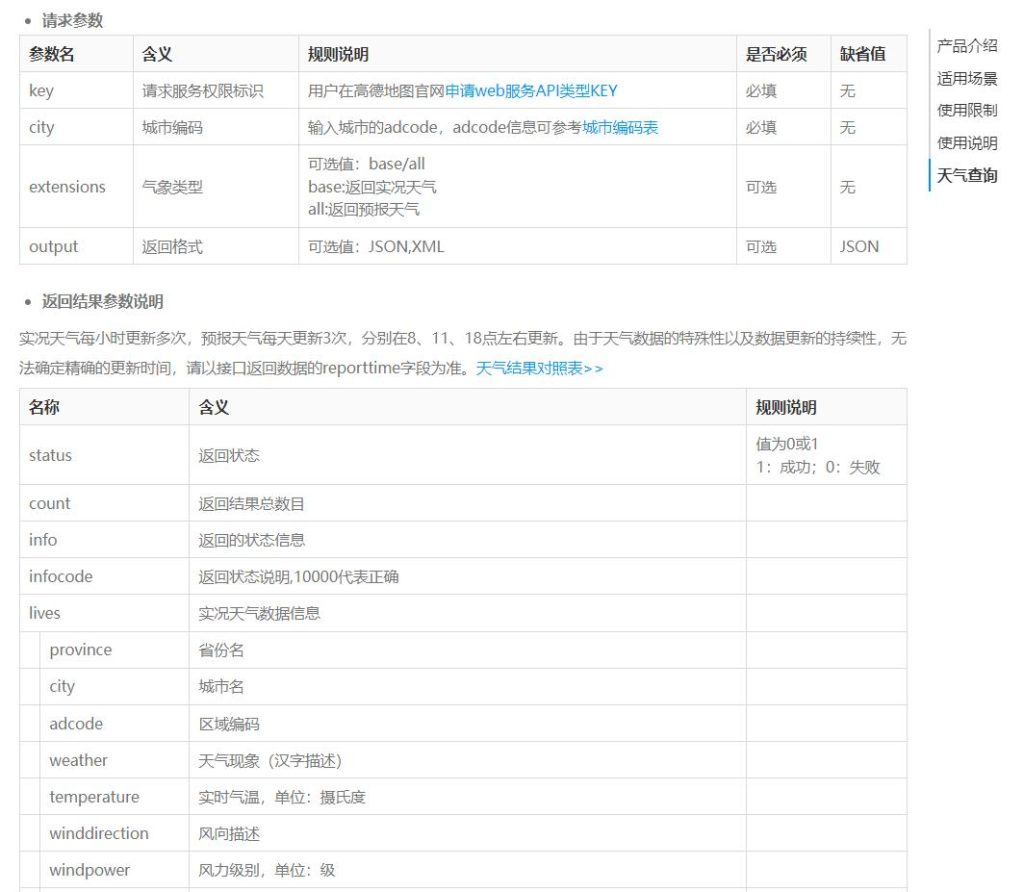
Task: Click the winddirection field name
Action: 99,834
